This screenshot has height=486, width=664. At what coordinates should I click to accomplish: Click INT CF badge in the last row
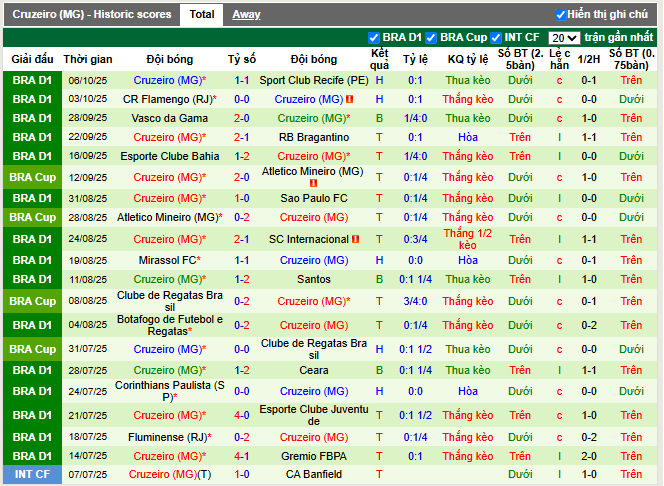click(32, 474)
